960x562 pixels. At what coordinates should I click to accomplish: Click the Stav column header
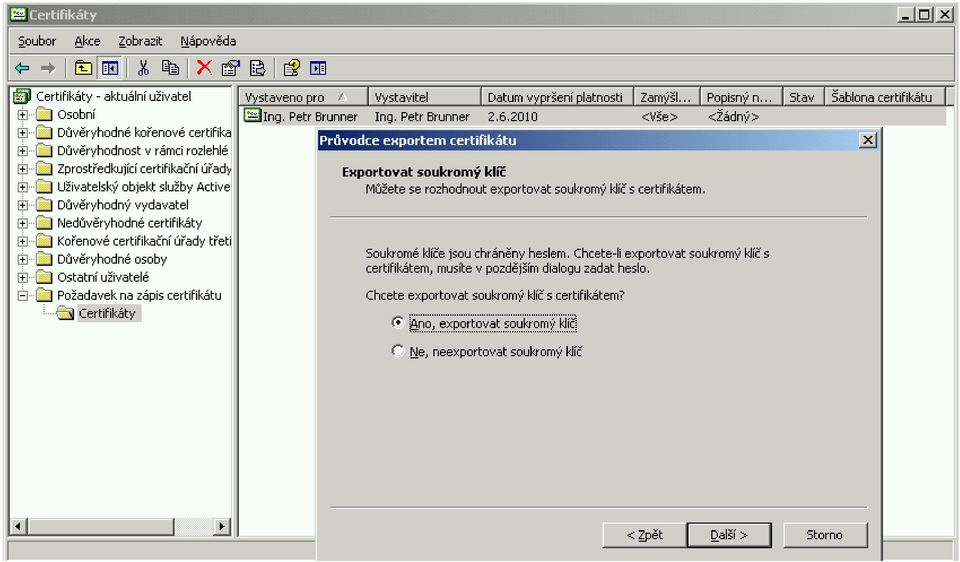[x=803, y=97]
